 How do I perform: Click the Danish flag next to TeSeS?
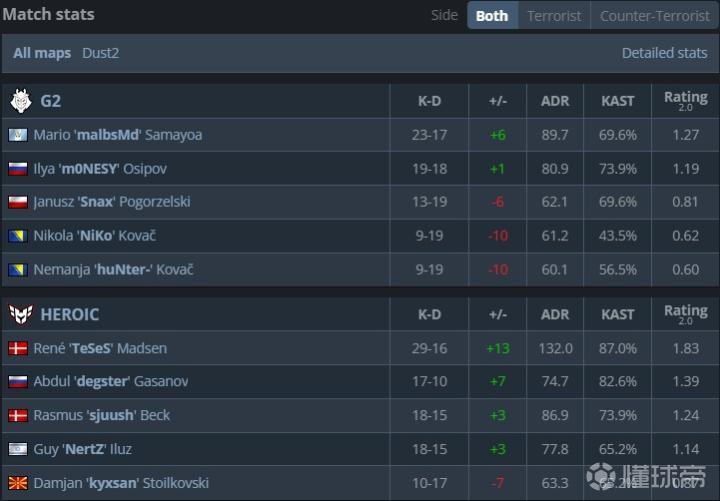[17, 348]
